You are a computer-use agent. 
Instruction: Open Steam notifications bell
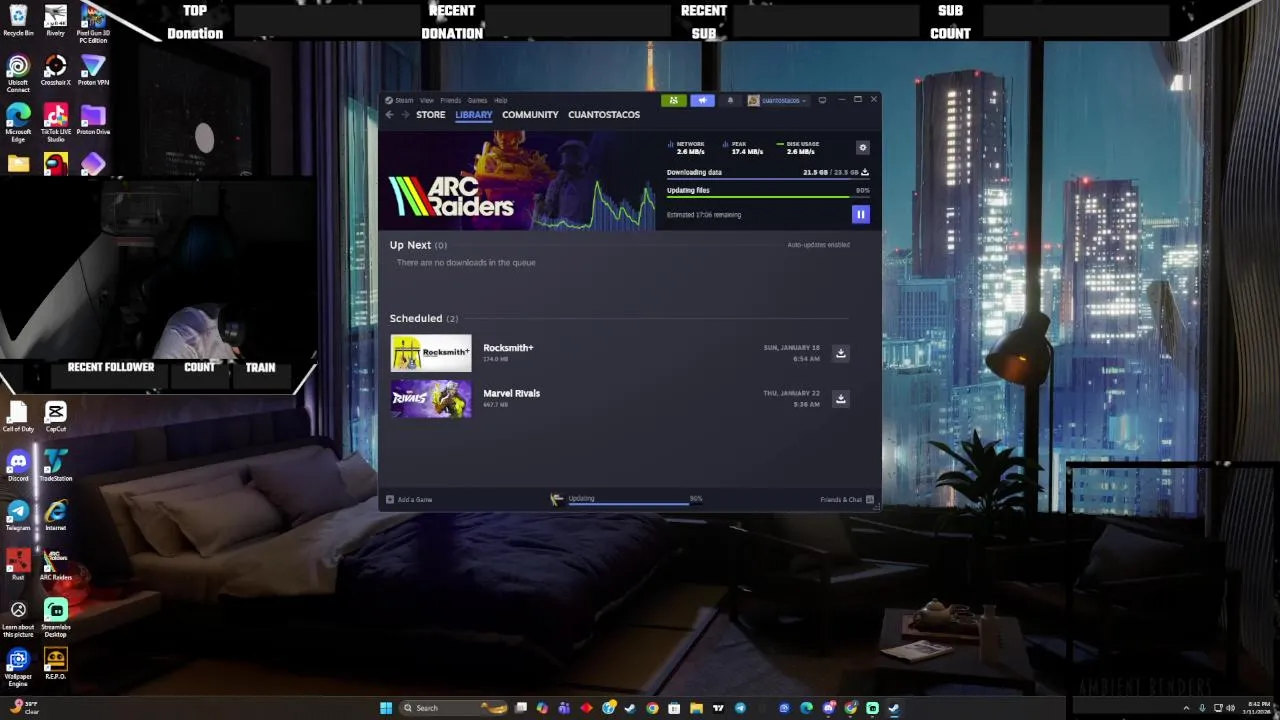(730, 100)
